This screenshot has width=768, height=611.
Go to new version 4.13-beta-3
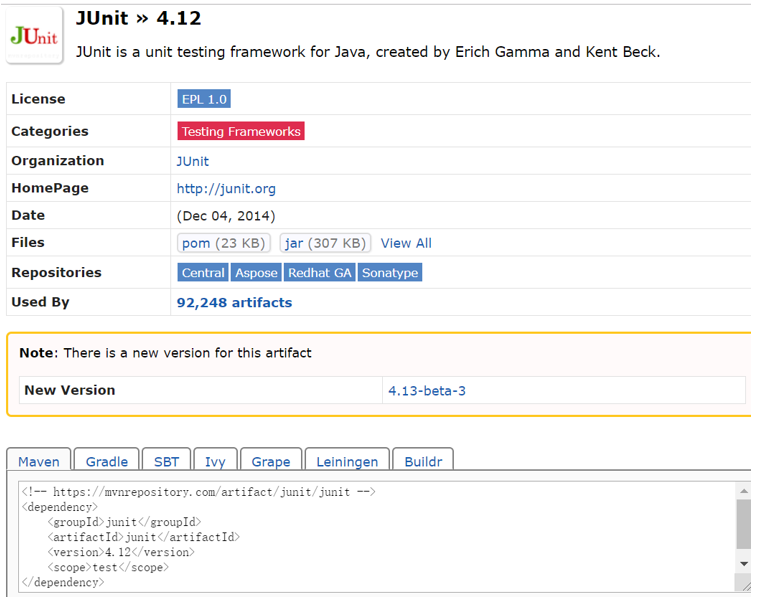427,391
